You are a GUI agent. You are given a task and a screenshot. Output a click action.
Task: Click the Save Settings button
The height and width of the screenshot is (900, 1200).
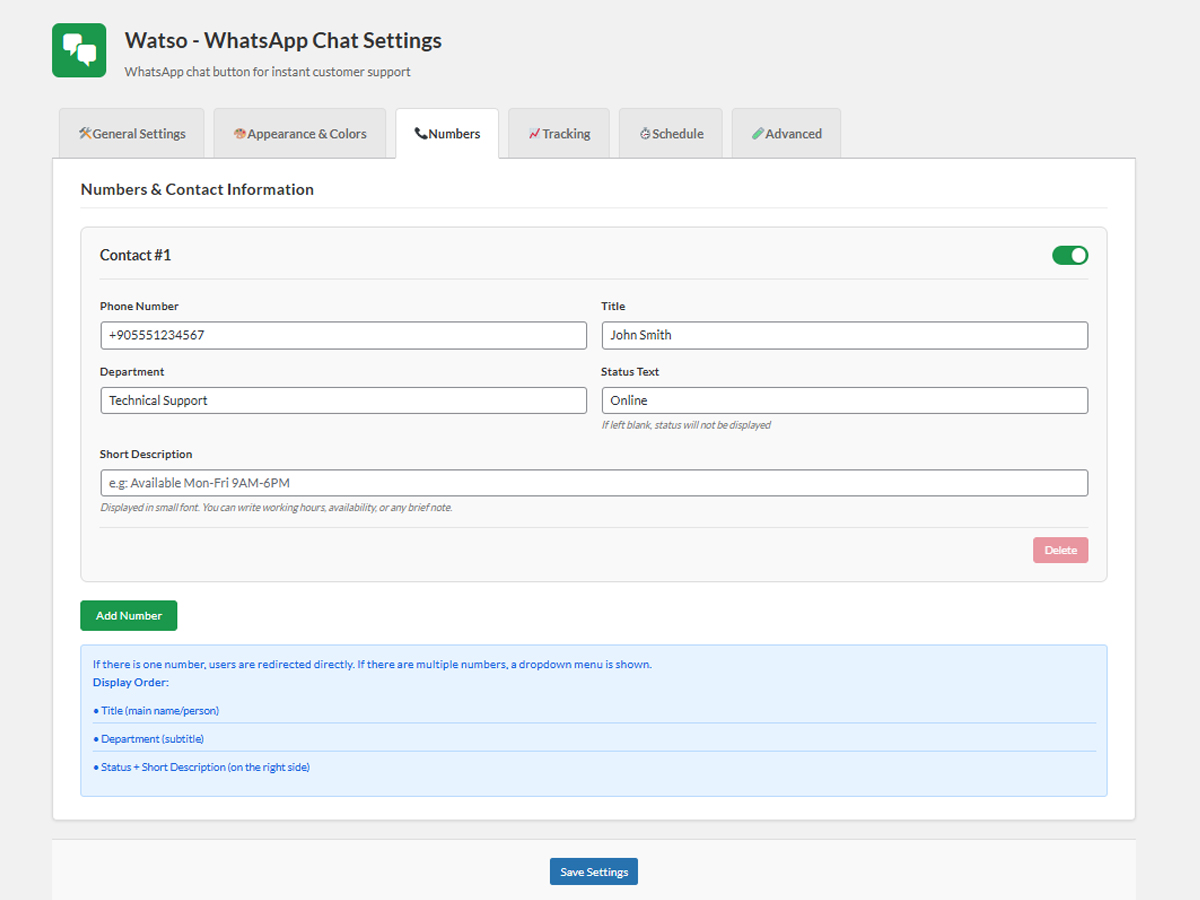click(x=594, y=872)
